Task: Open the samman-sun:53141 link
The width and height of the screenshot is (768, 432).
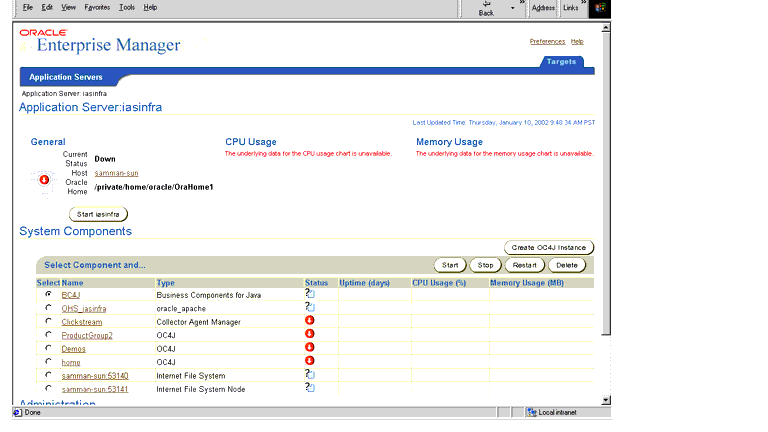Action: pyautogui.click(x=95, y=389)
